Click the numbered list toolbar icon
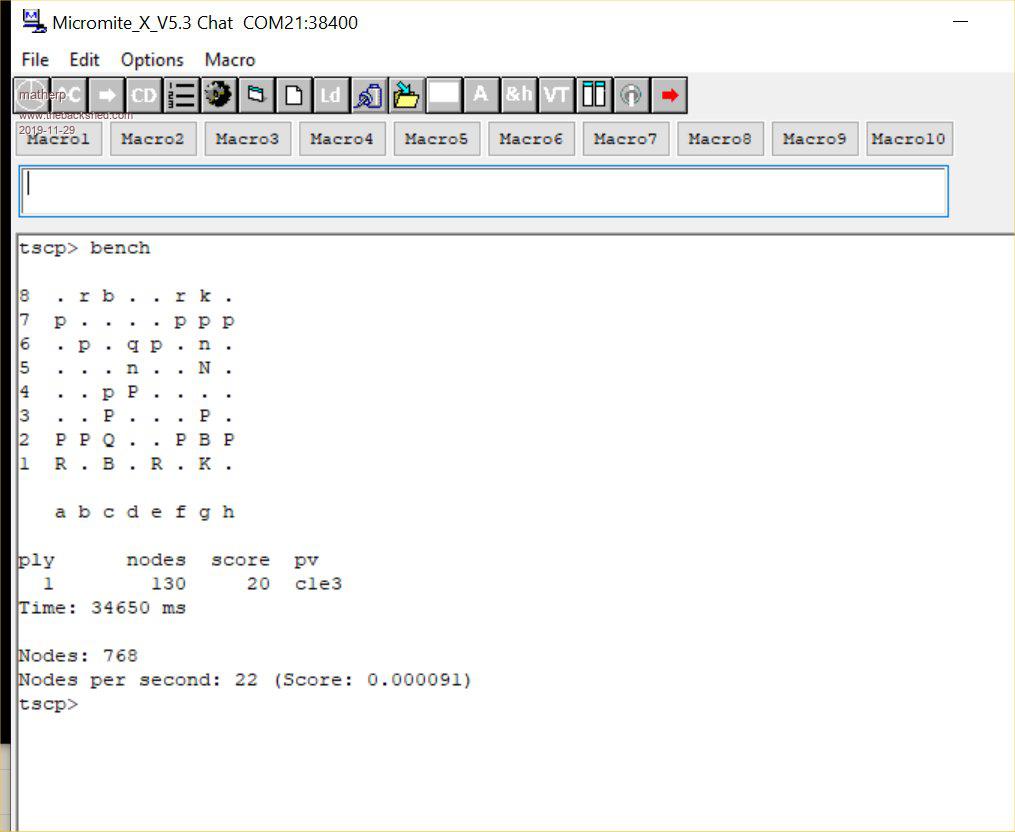The height and width of the screenshot is (832, 1015). (x=181, y=95)
